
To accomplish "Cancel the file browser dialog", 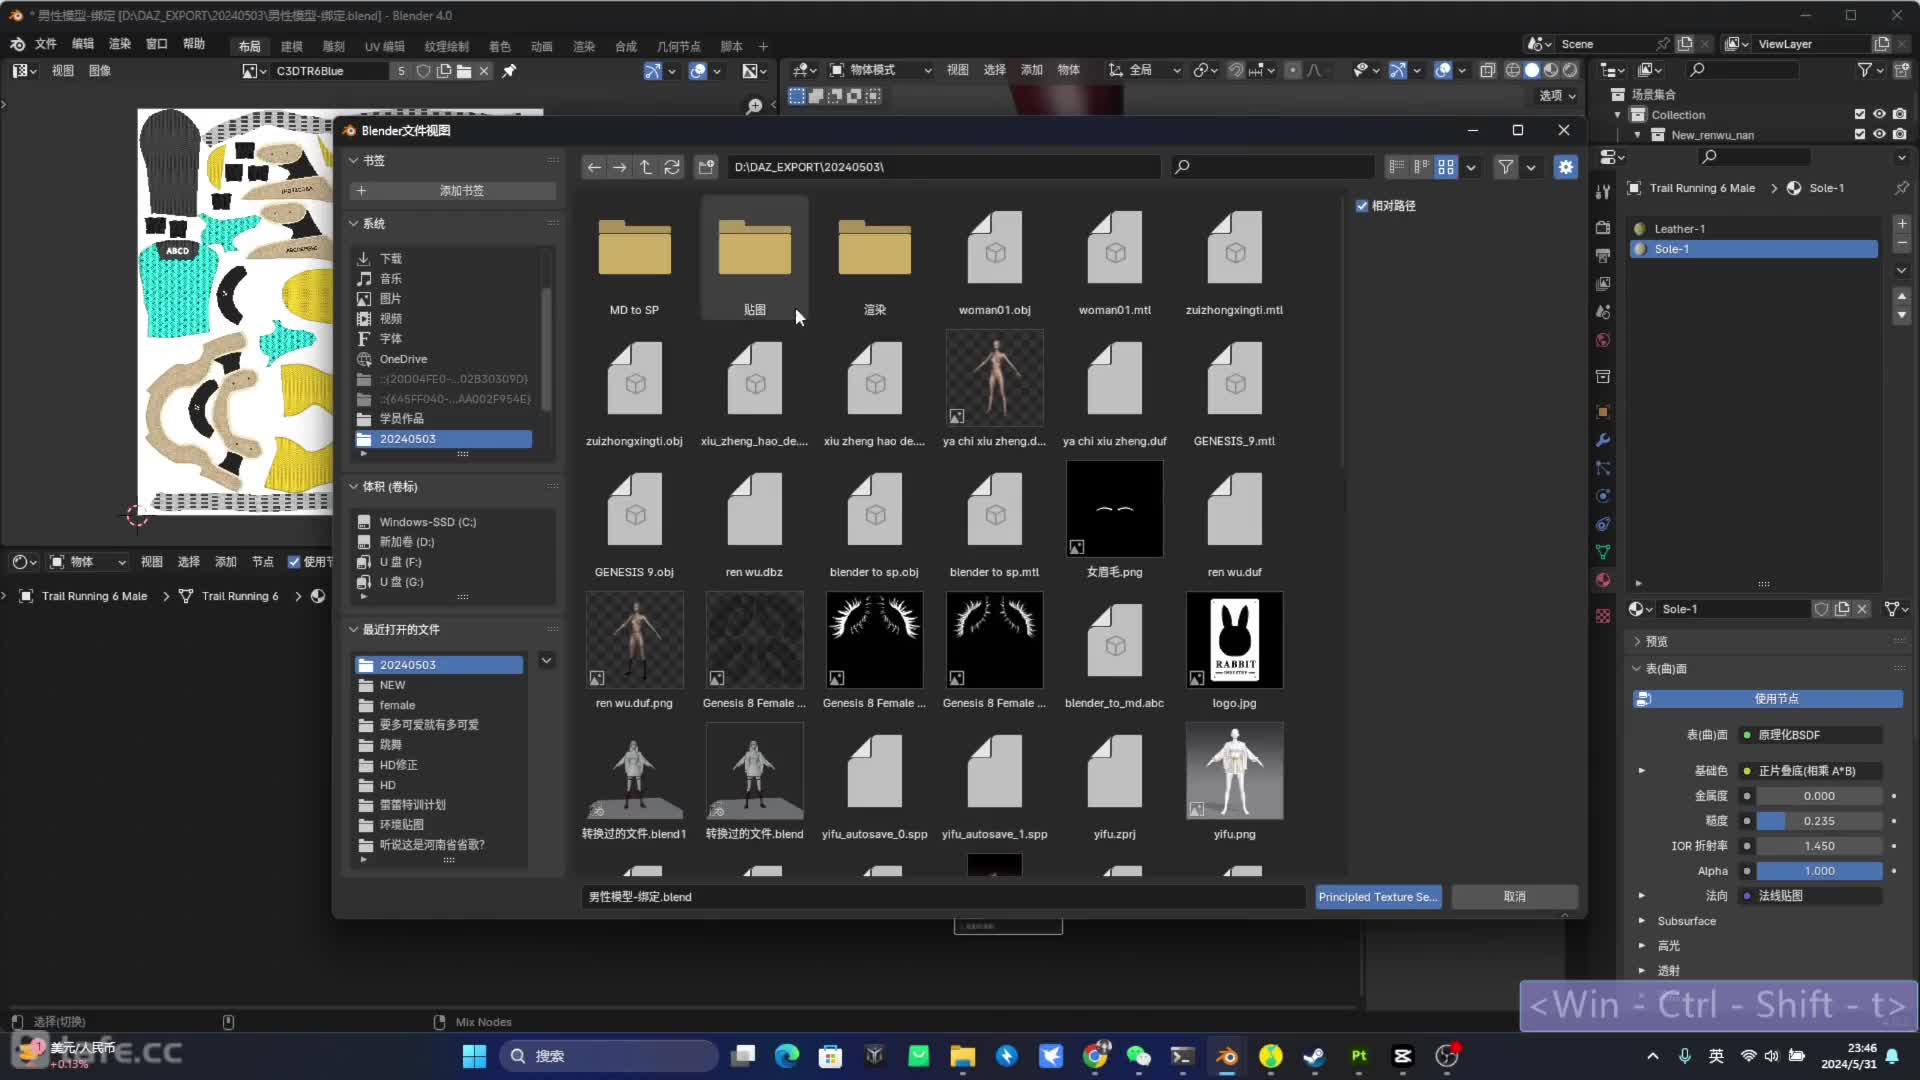I will (x=1515, y=897).
